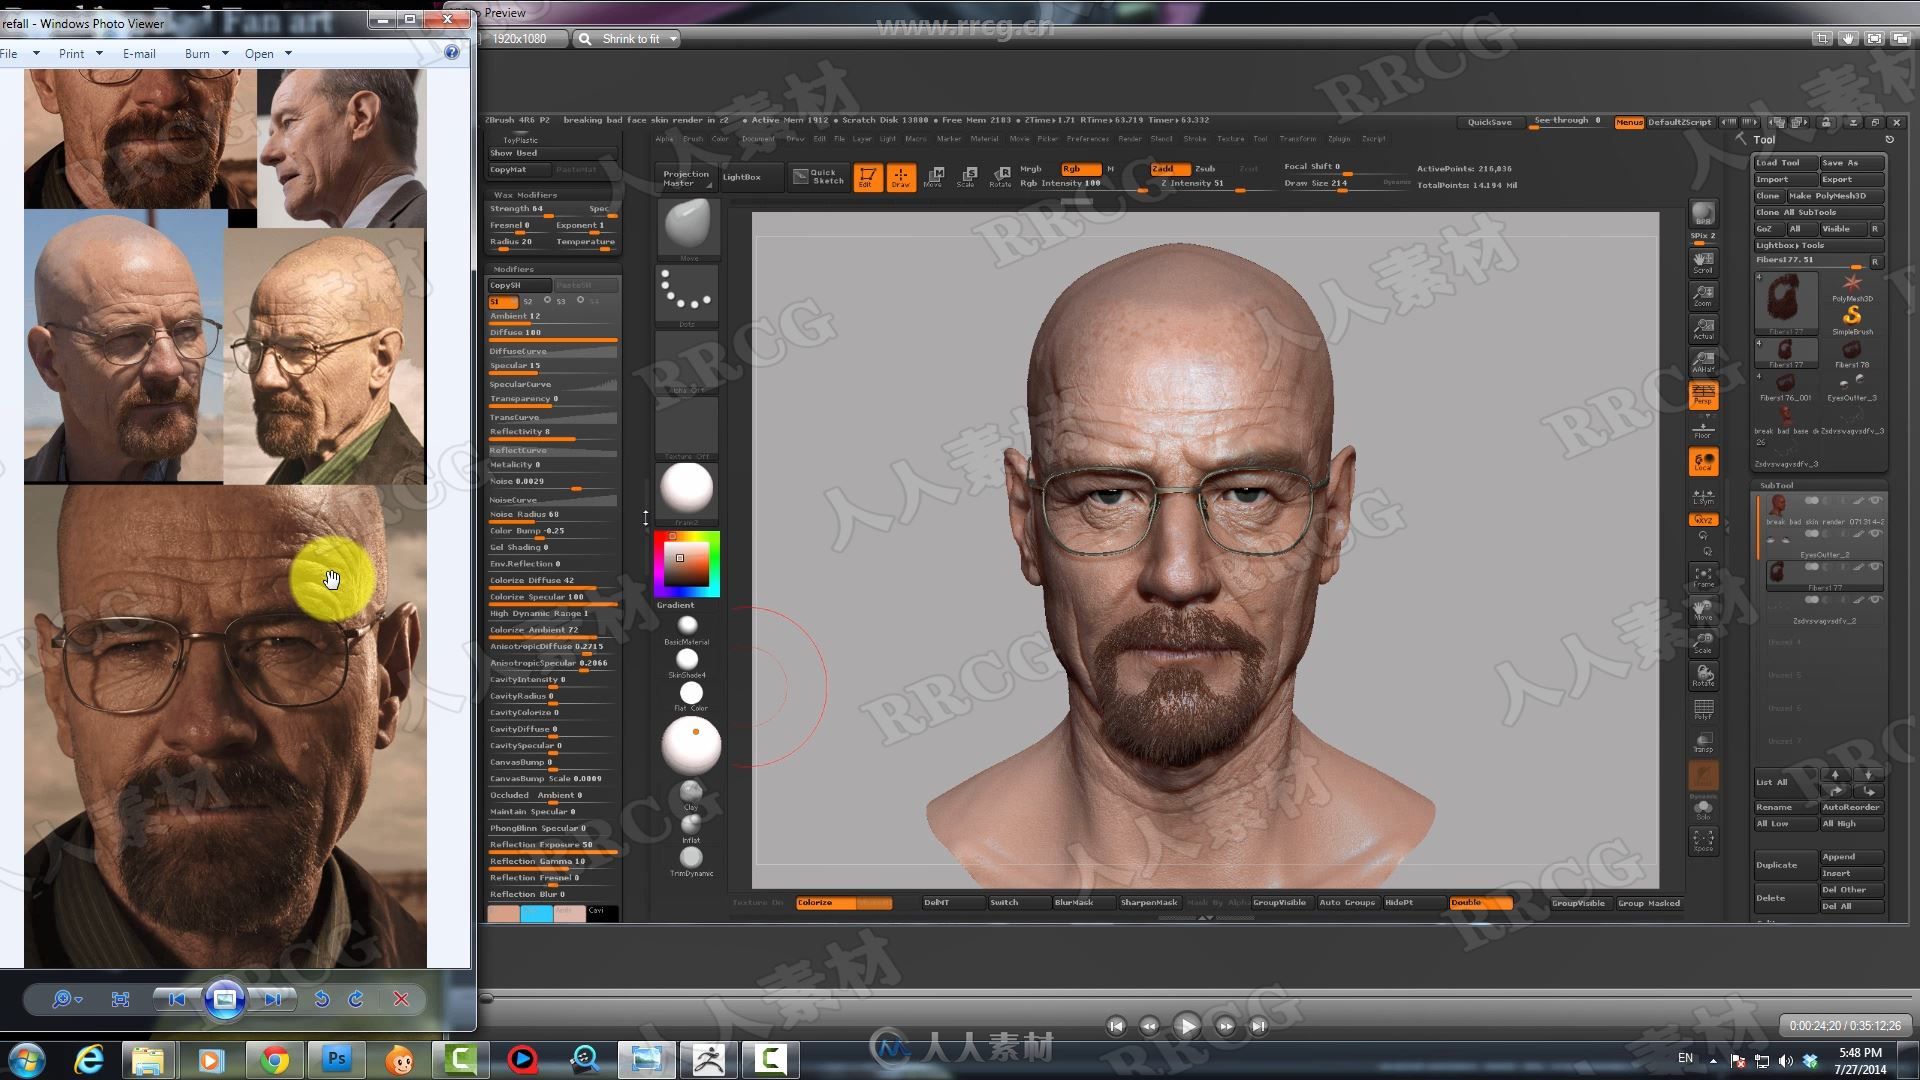Click the Duplicate subtool button
Screen dimensions: 1920x1080
pyautogui.click(x=1785, y=865)
